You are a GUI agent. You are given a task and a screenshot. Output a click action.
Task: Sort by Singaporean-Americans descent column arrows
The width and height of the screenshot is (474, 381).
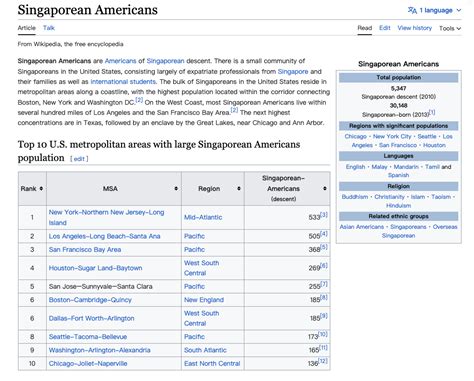pos(325,188)
